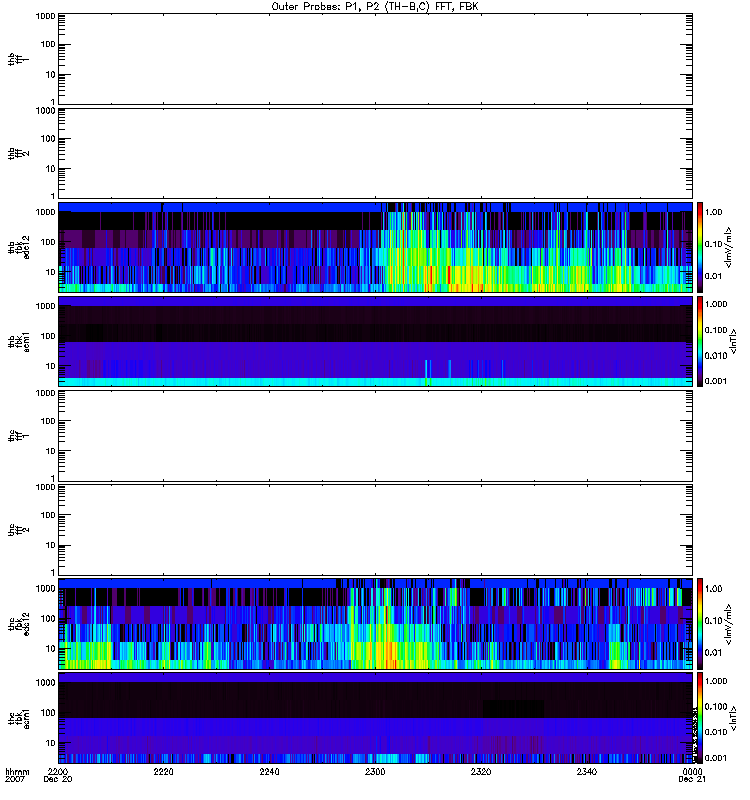The image size is (750, 800).
Task: Click the "hhmm 2007" axis caption
Action: click(17, 775)
